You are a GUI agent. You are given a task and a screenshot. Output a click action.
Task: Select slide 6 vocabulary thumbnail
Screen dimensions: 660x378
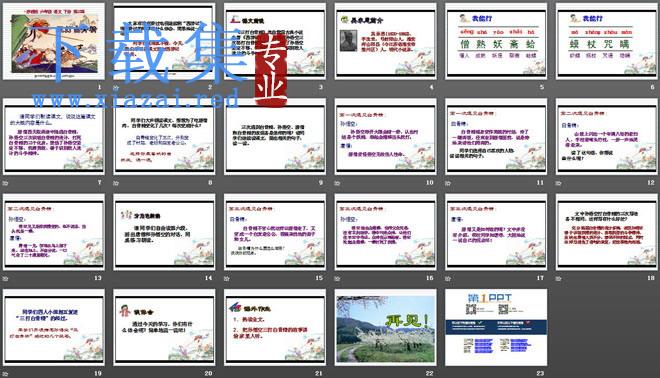click(606, 42)
